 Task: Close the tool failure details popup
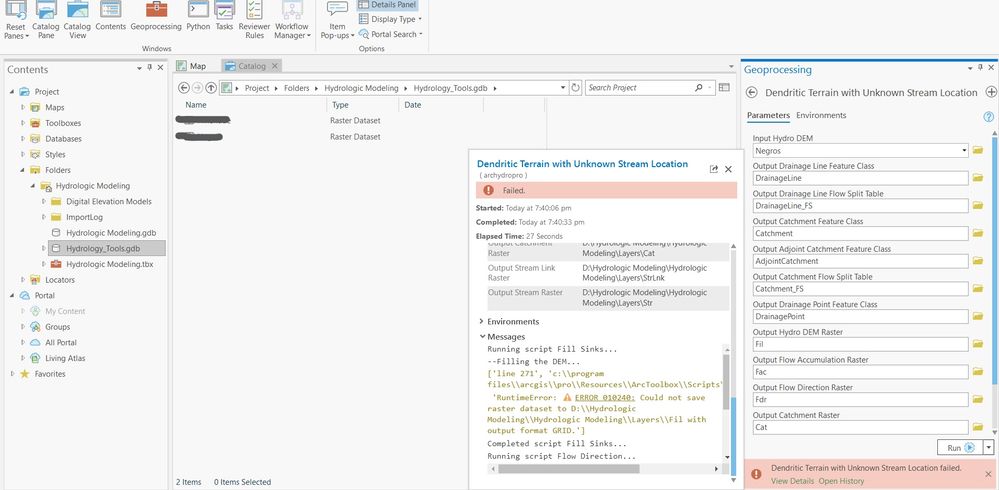728,169
